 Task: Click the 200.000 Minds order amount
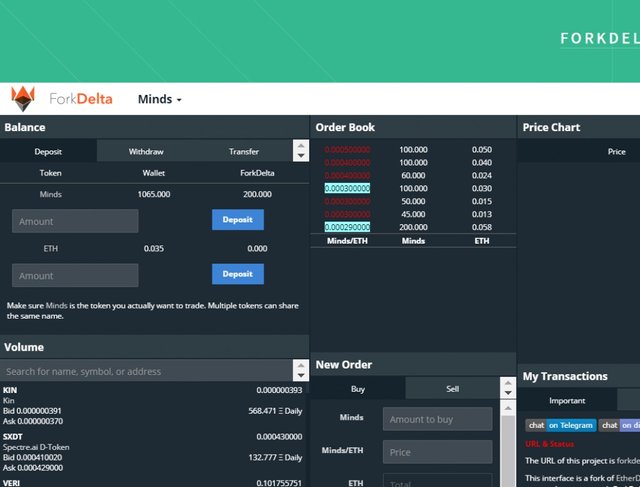pyautogui.click(x=413, y=227)
